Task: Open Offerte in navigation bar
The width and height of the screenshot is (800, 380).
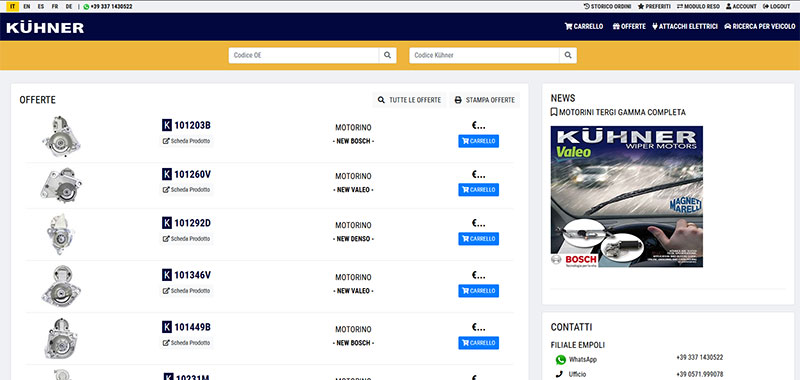Action: (x=629, y=27)
